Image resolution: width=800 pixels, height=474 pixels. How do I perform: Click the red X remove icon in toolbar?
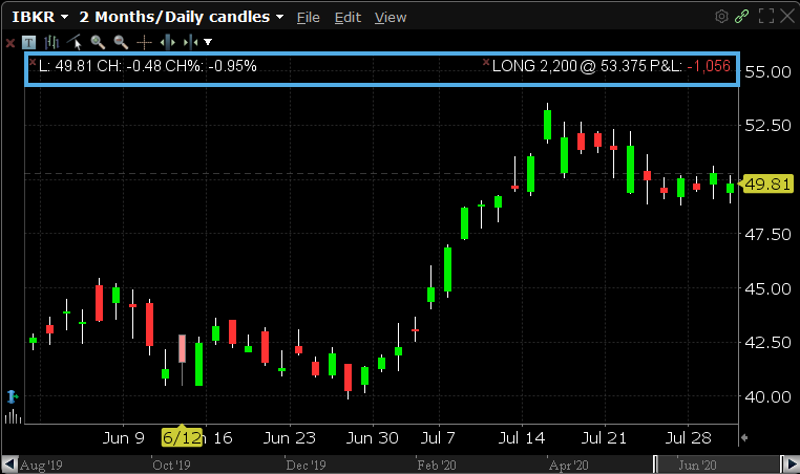(10, 43)
